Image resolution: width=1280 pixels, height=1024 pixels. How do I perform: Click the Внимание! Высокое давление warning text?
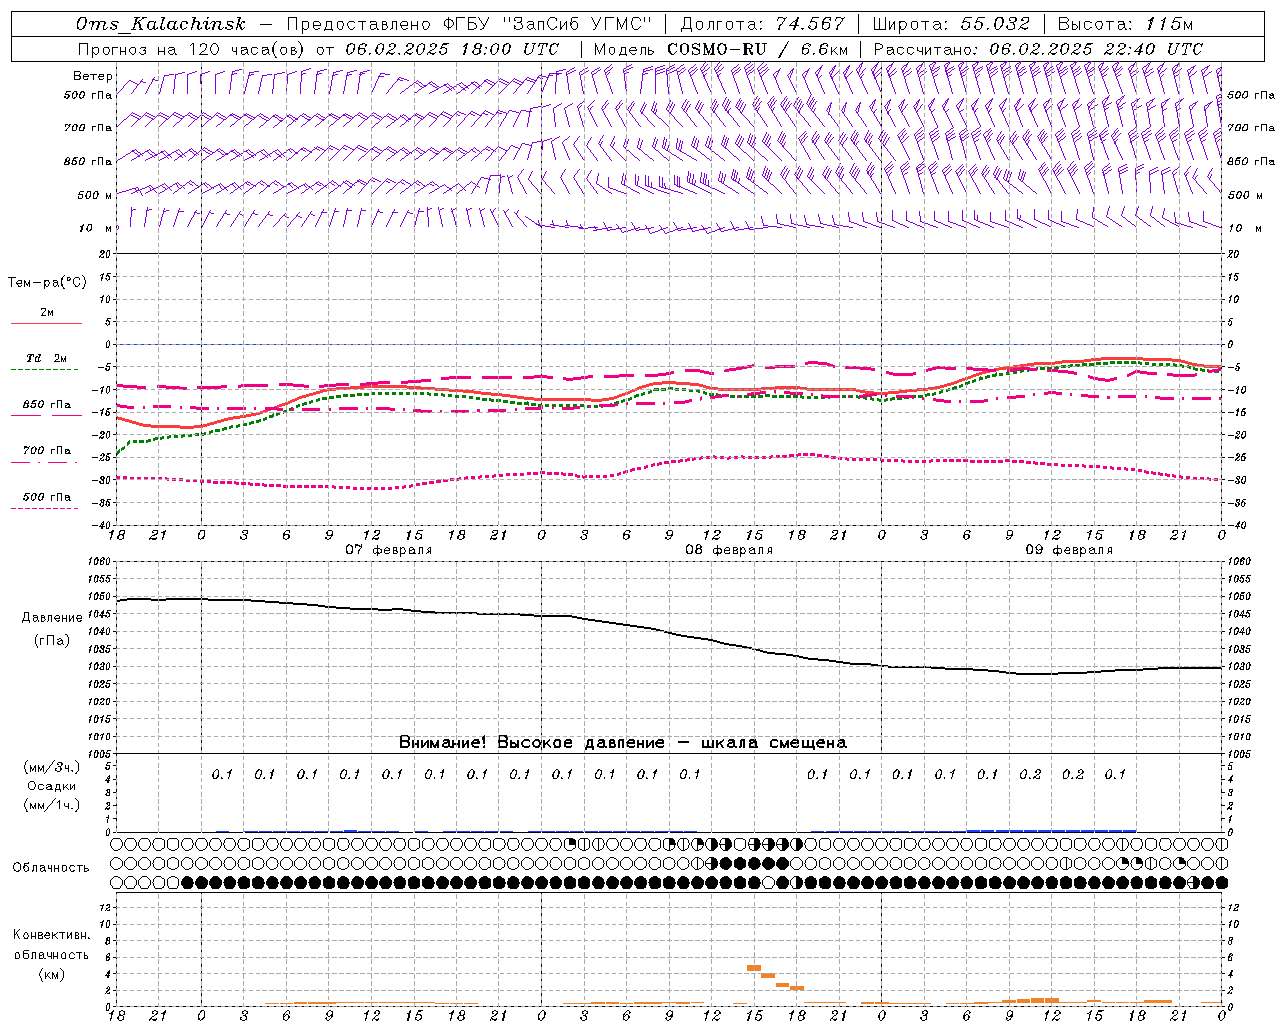click(x=622, y=743)
